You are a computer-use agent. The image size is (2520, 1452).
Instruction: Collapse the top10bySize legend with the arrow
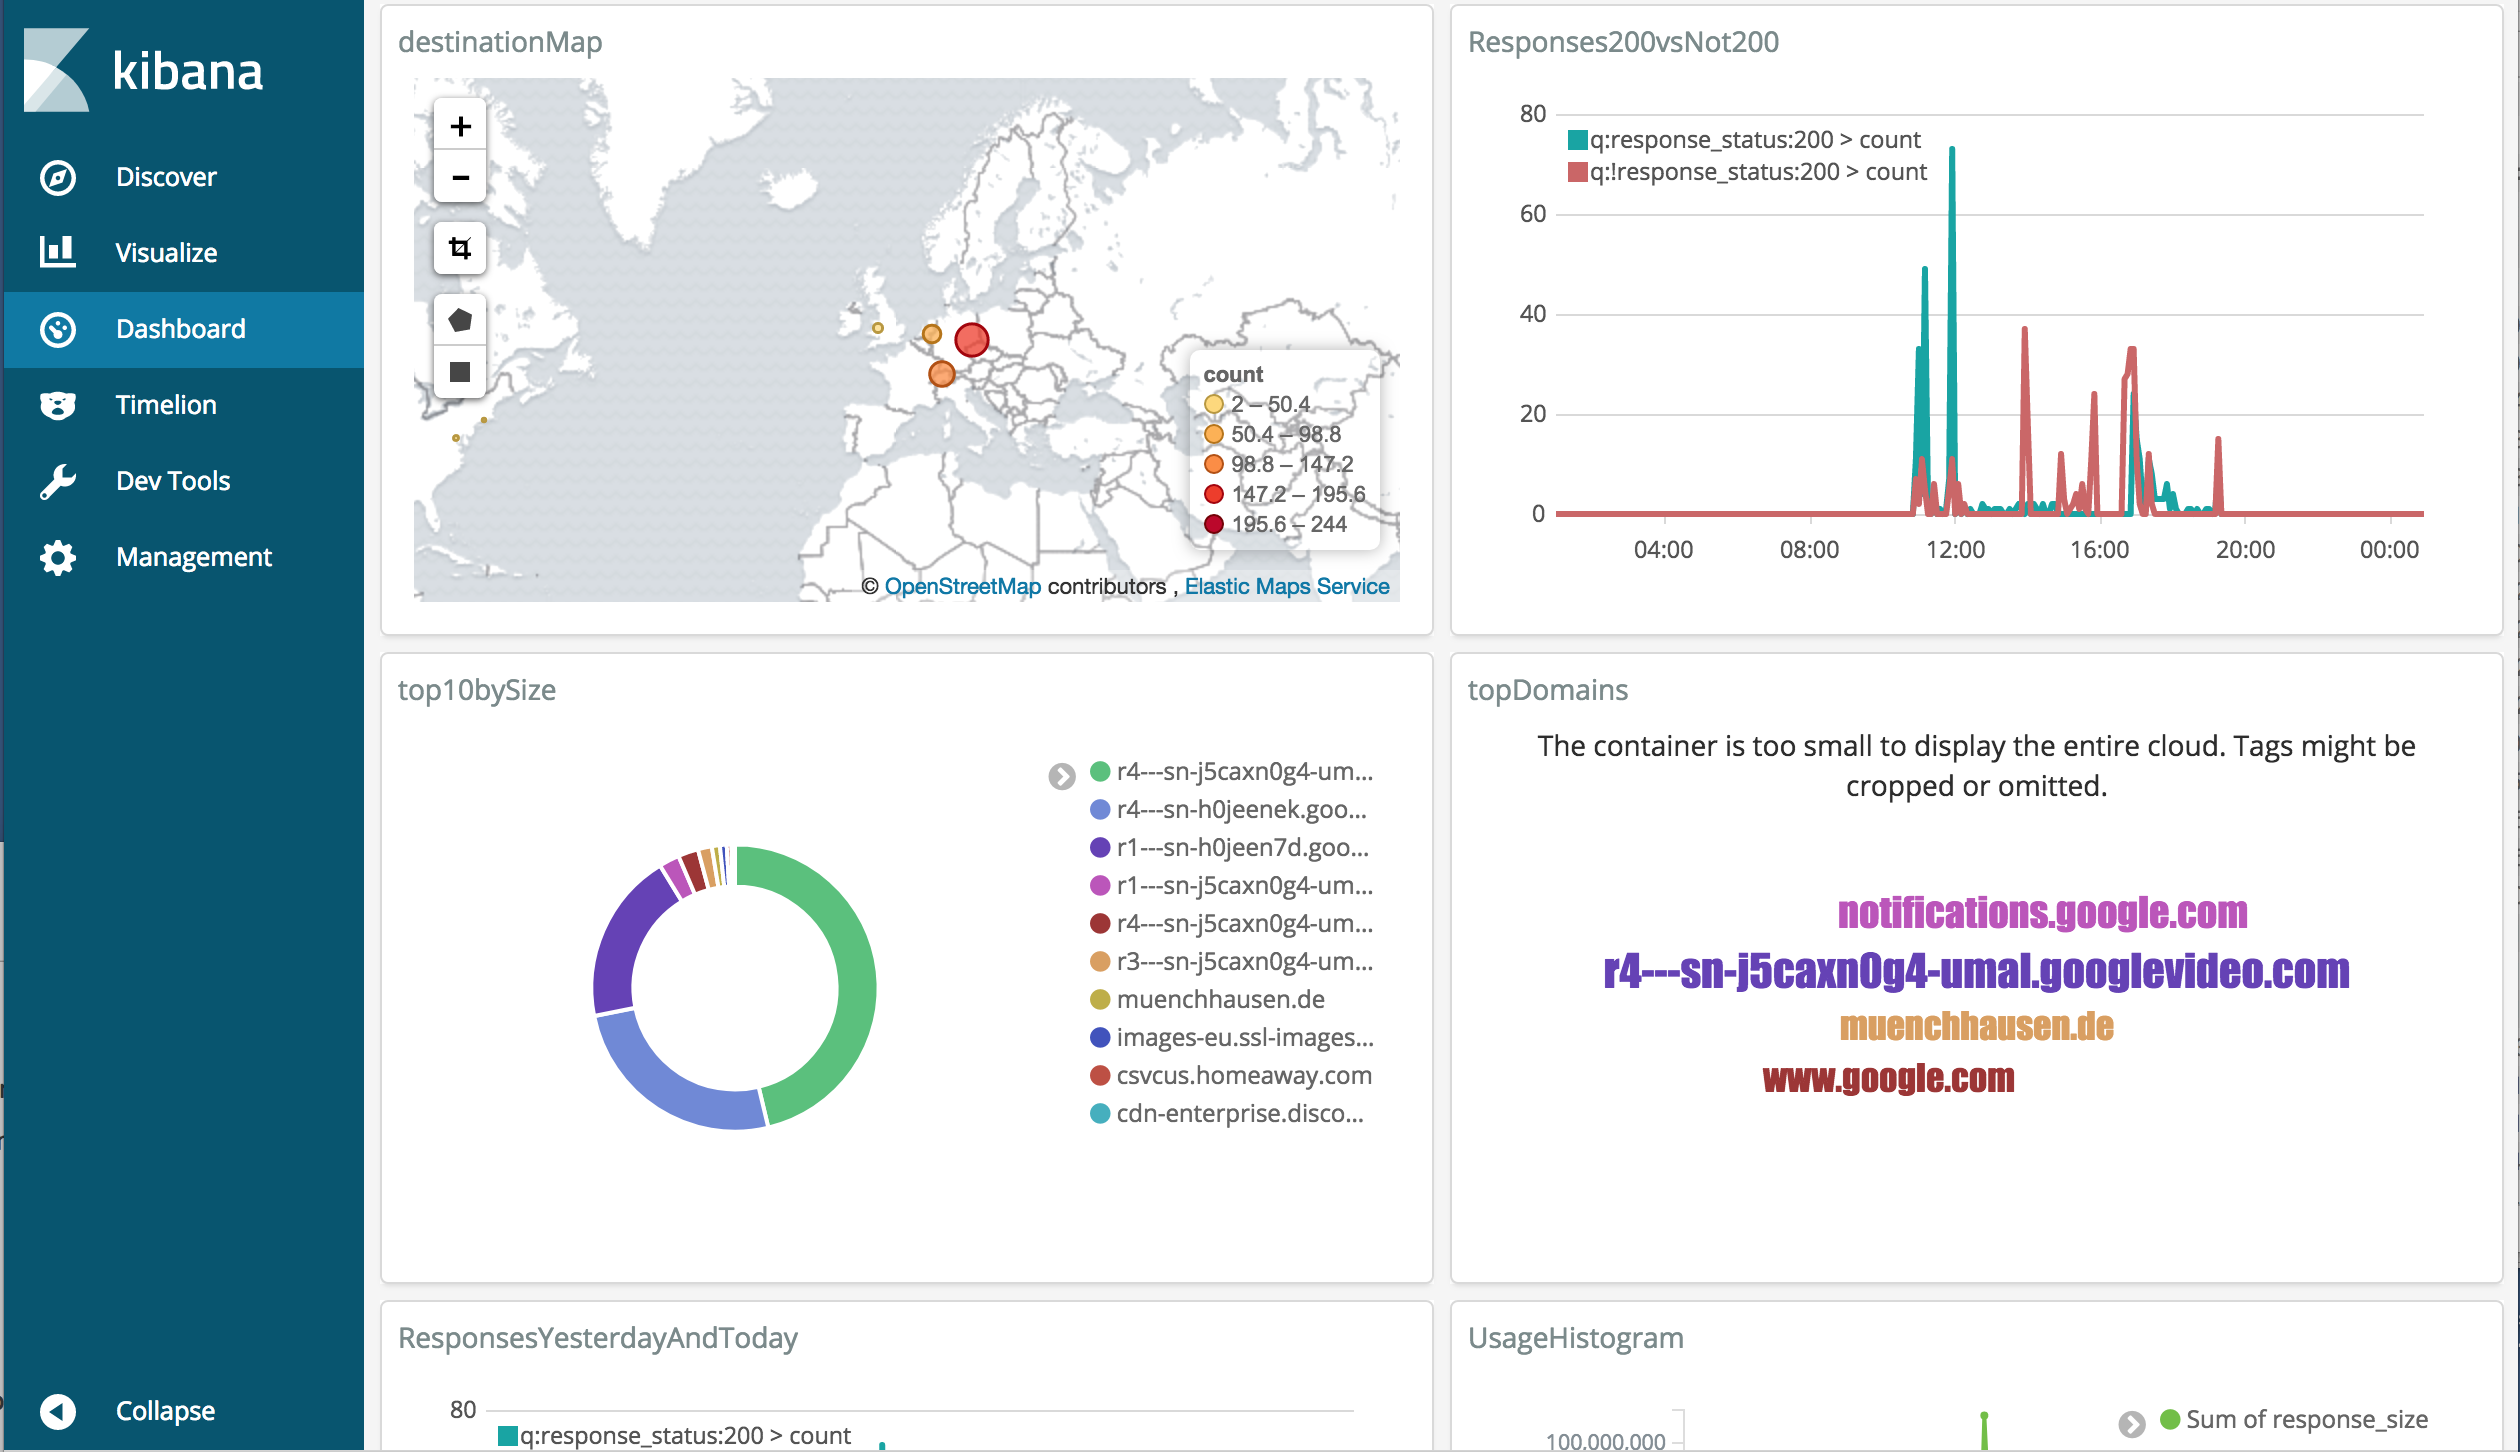1061,776
